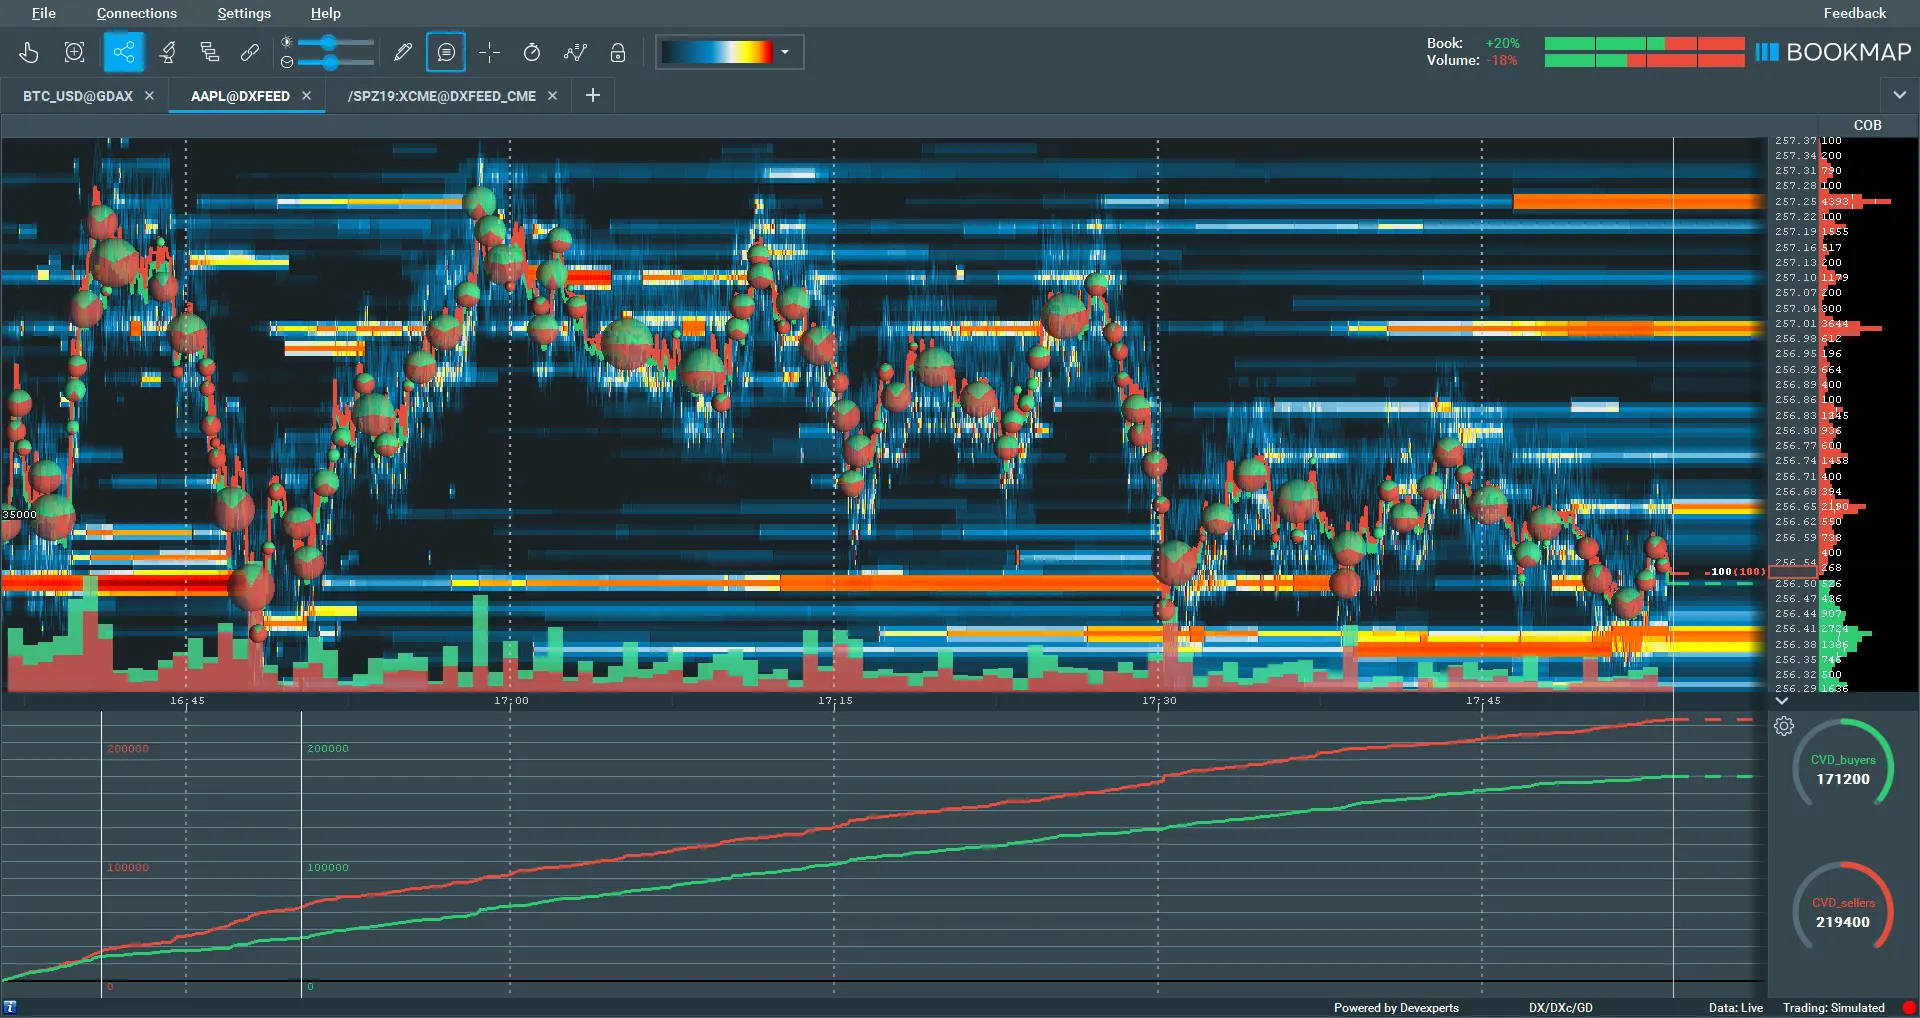Toggle the blue share-nodes toolbar button
Viewport: 1920px width, 1018px height.
click(124, 52)
